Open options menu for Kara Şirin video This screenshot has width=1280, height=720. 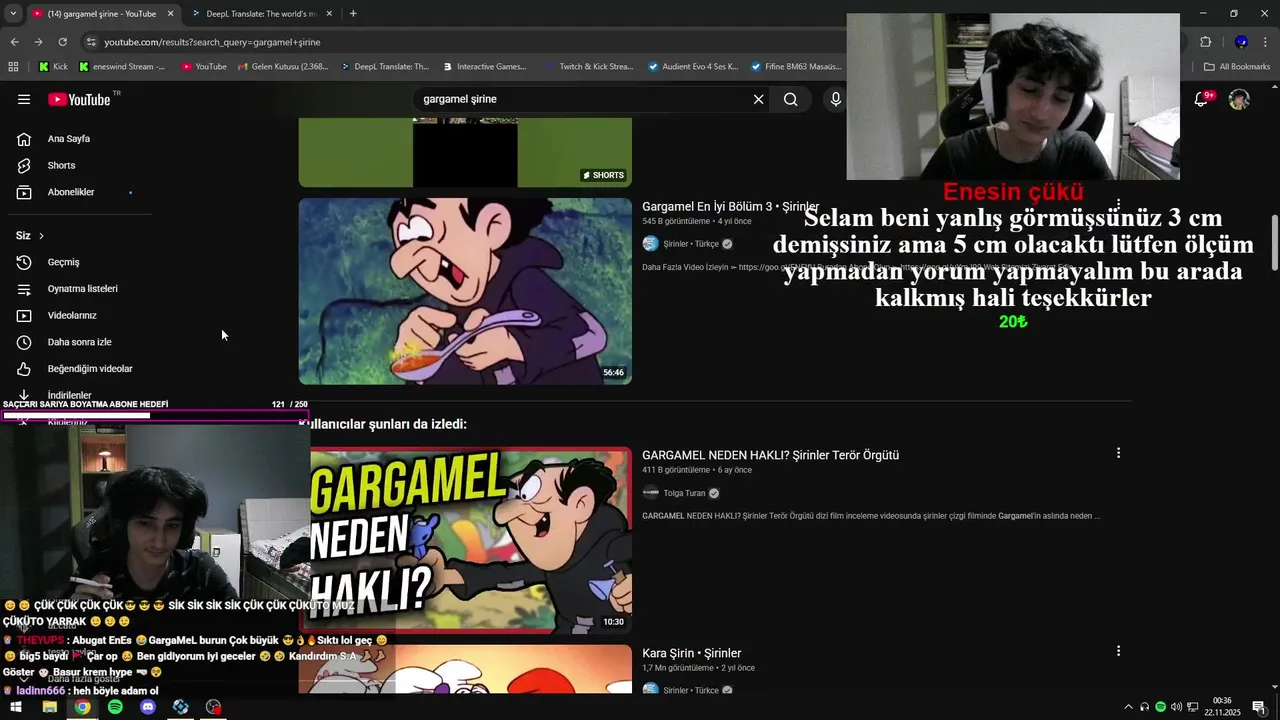click(x=1118, y=651)
